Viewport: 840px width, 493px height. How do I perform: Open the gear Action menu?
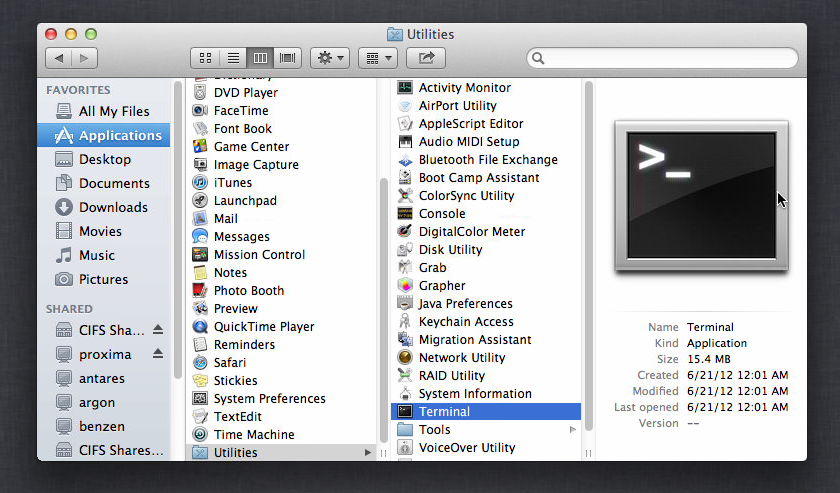click(x=330, y=58)
